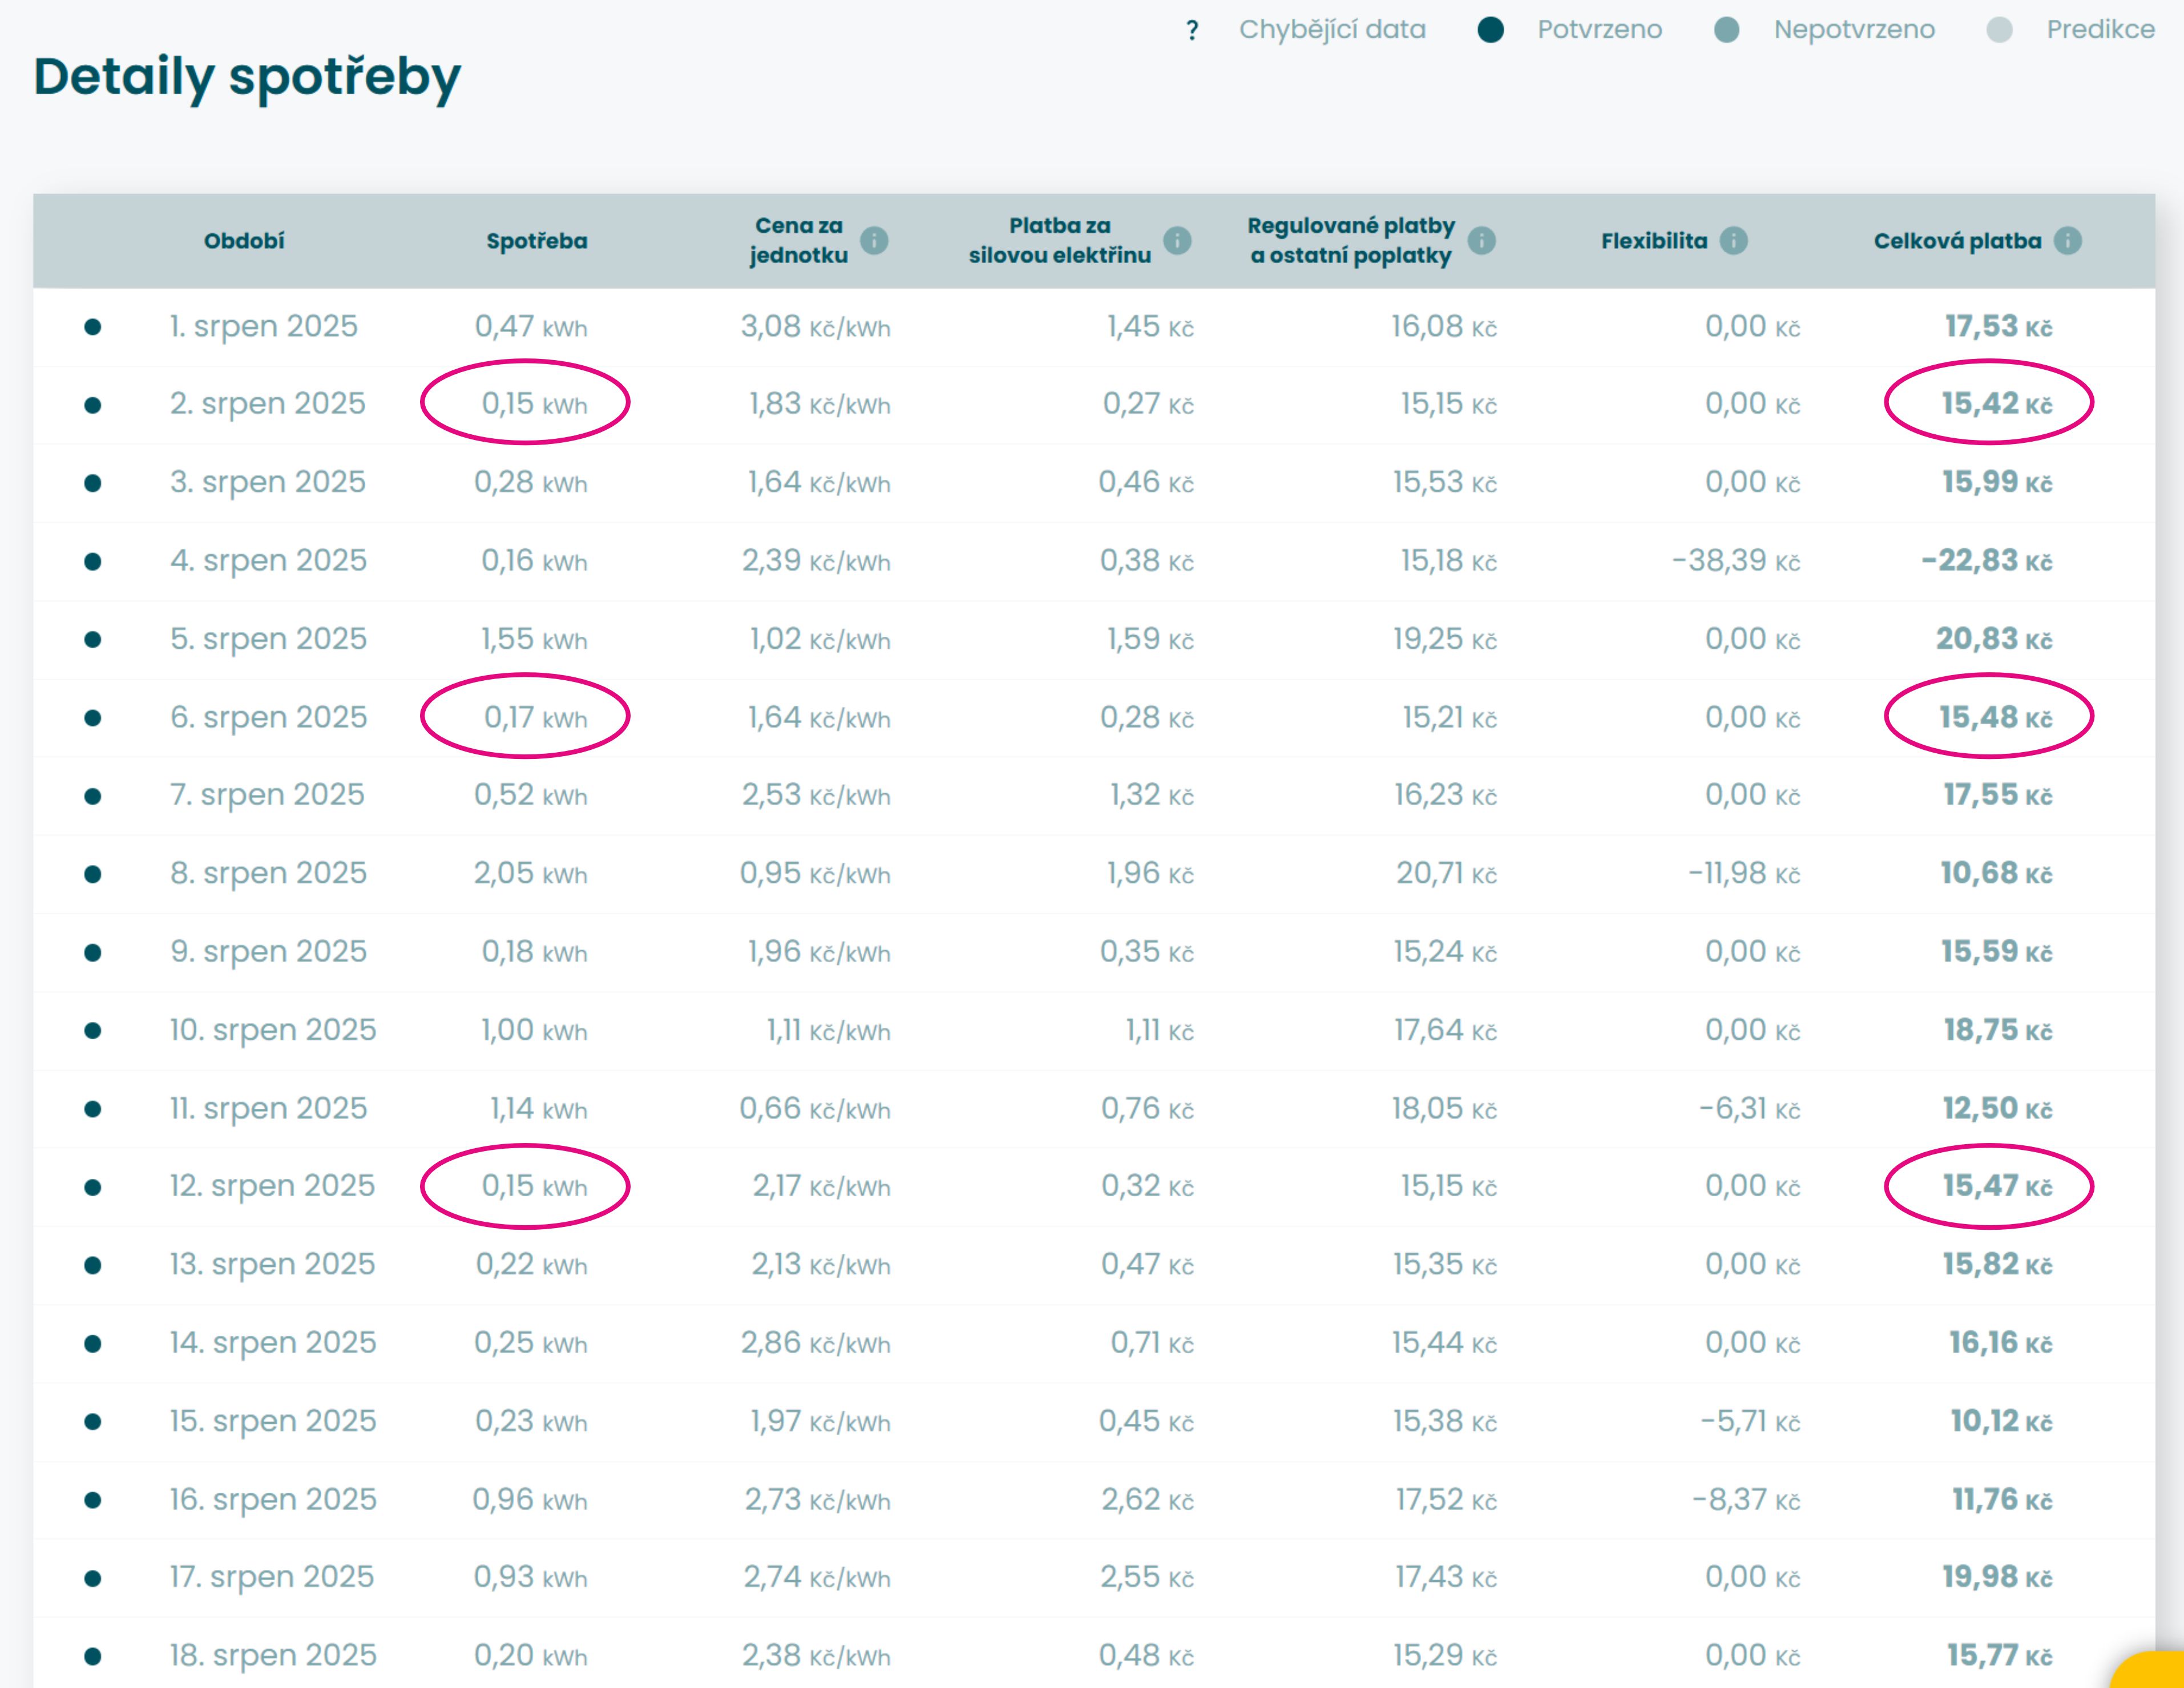2184x1688 pixels.
Task: Click the Spotřeba column header
Action: 536,241
